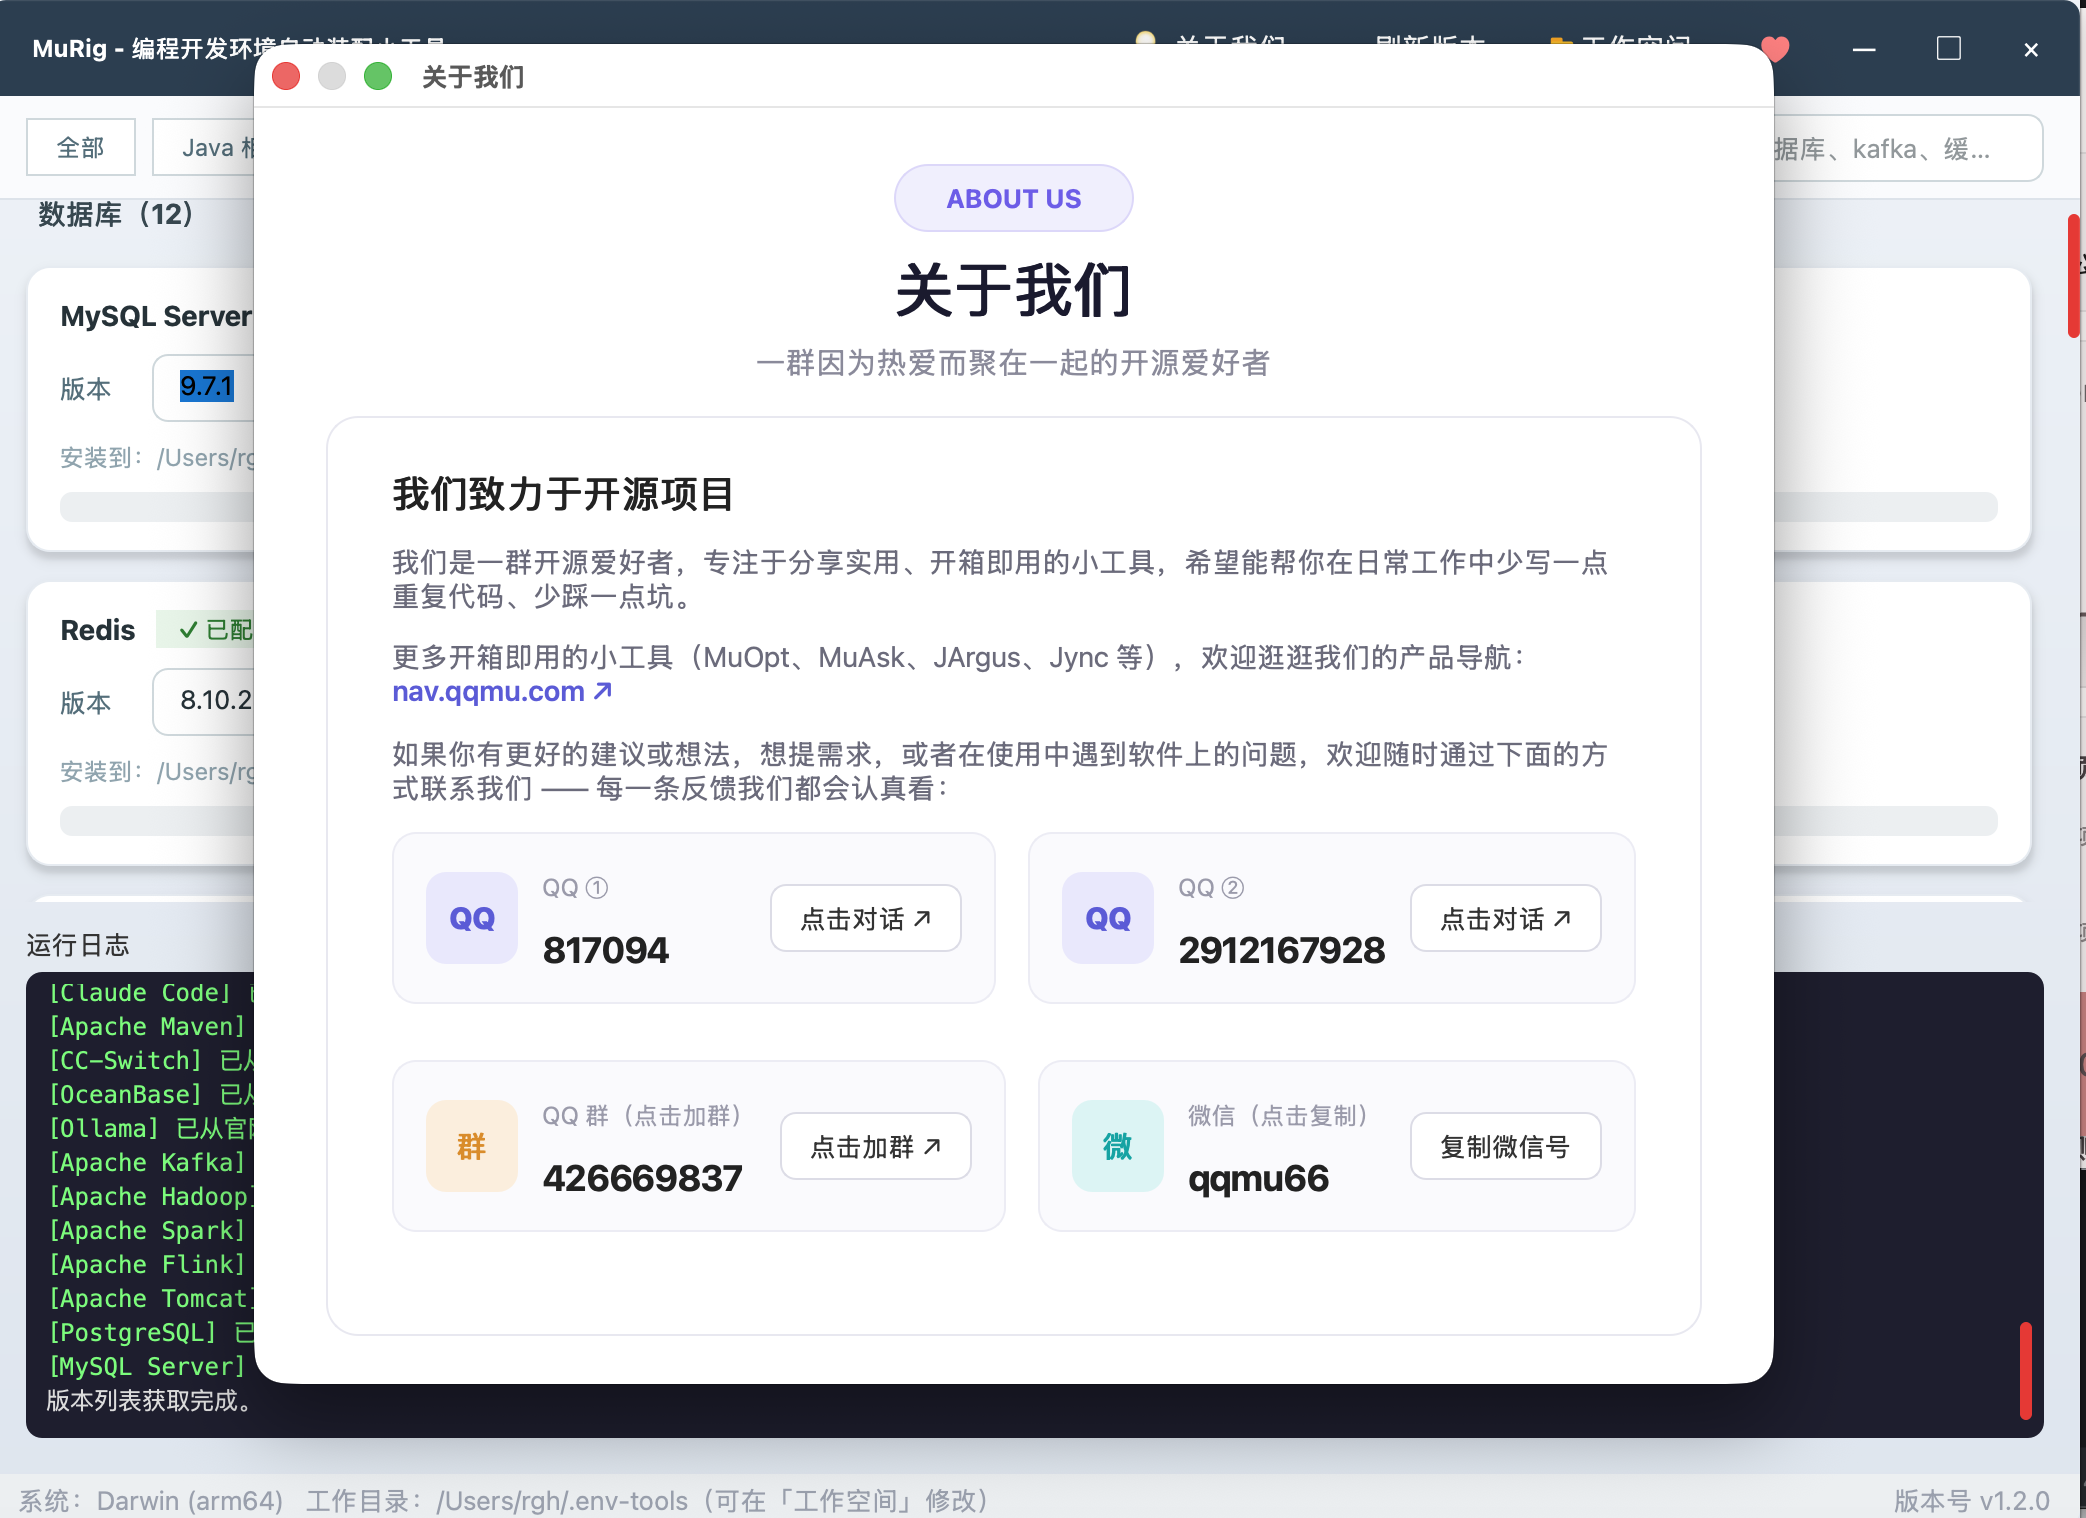Click the teal 微 WeChat icon
Viewport: 2086px width, 1518px height.
coord(1118,1146)
